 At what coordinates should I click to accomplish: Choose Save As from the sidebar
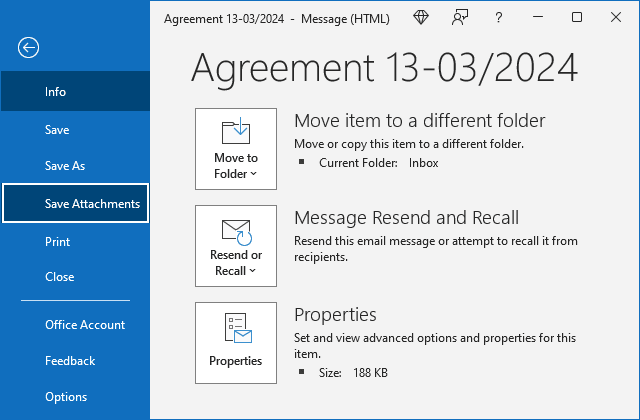65,166
